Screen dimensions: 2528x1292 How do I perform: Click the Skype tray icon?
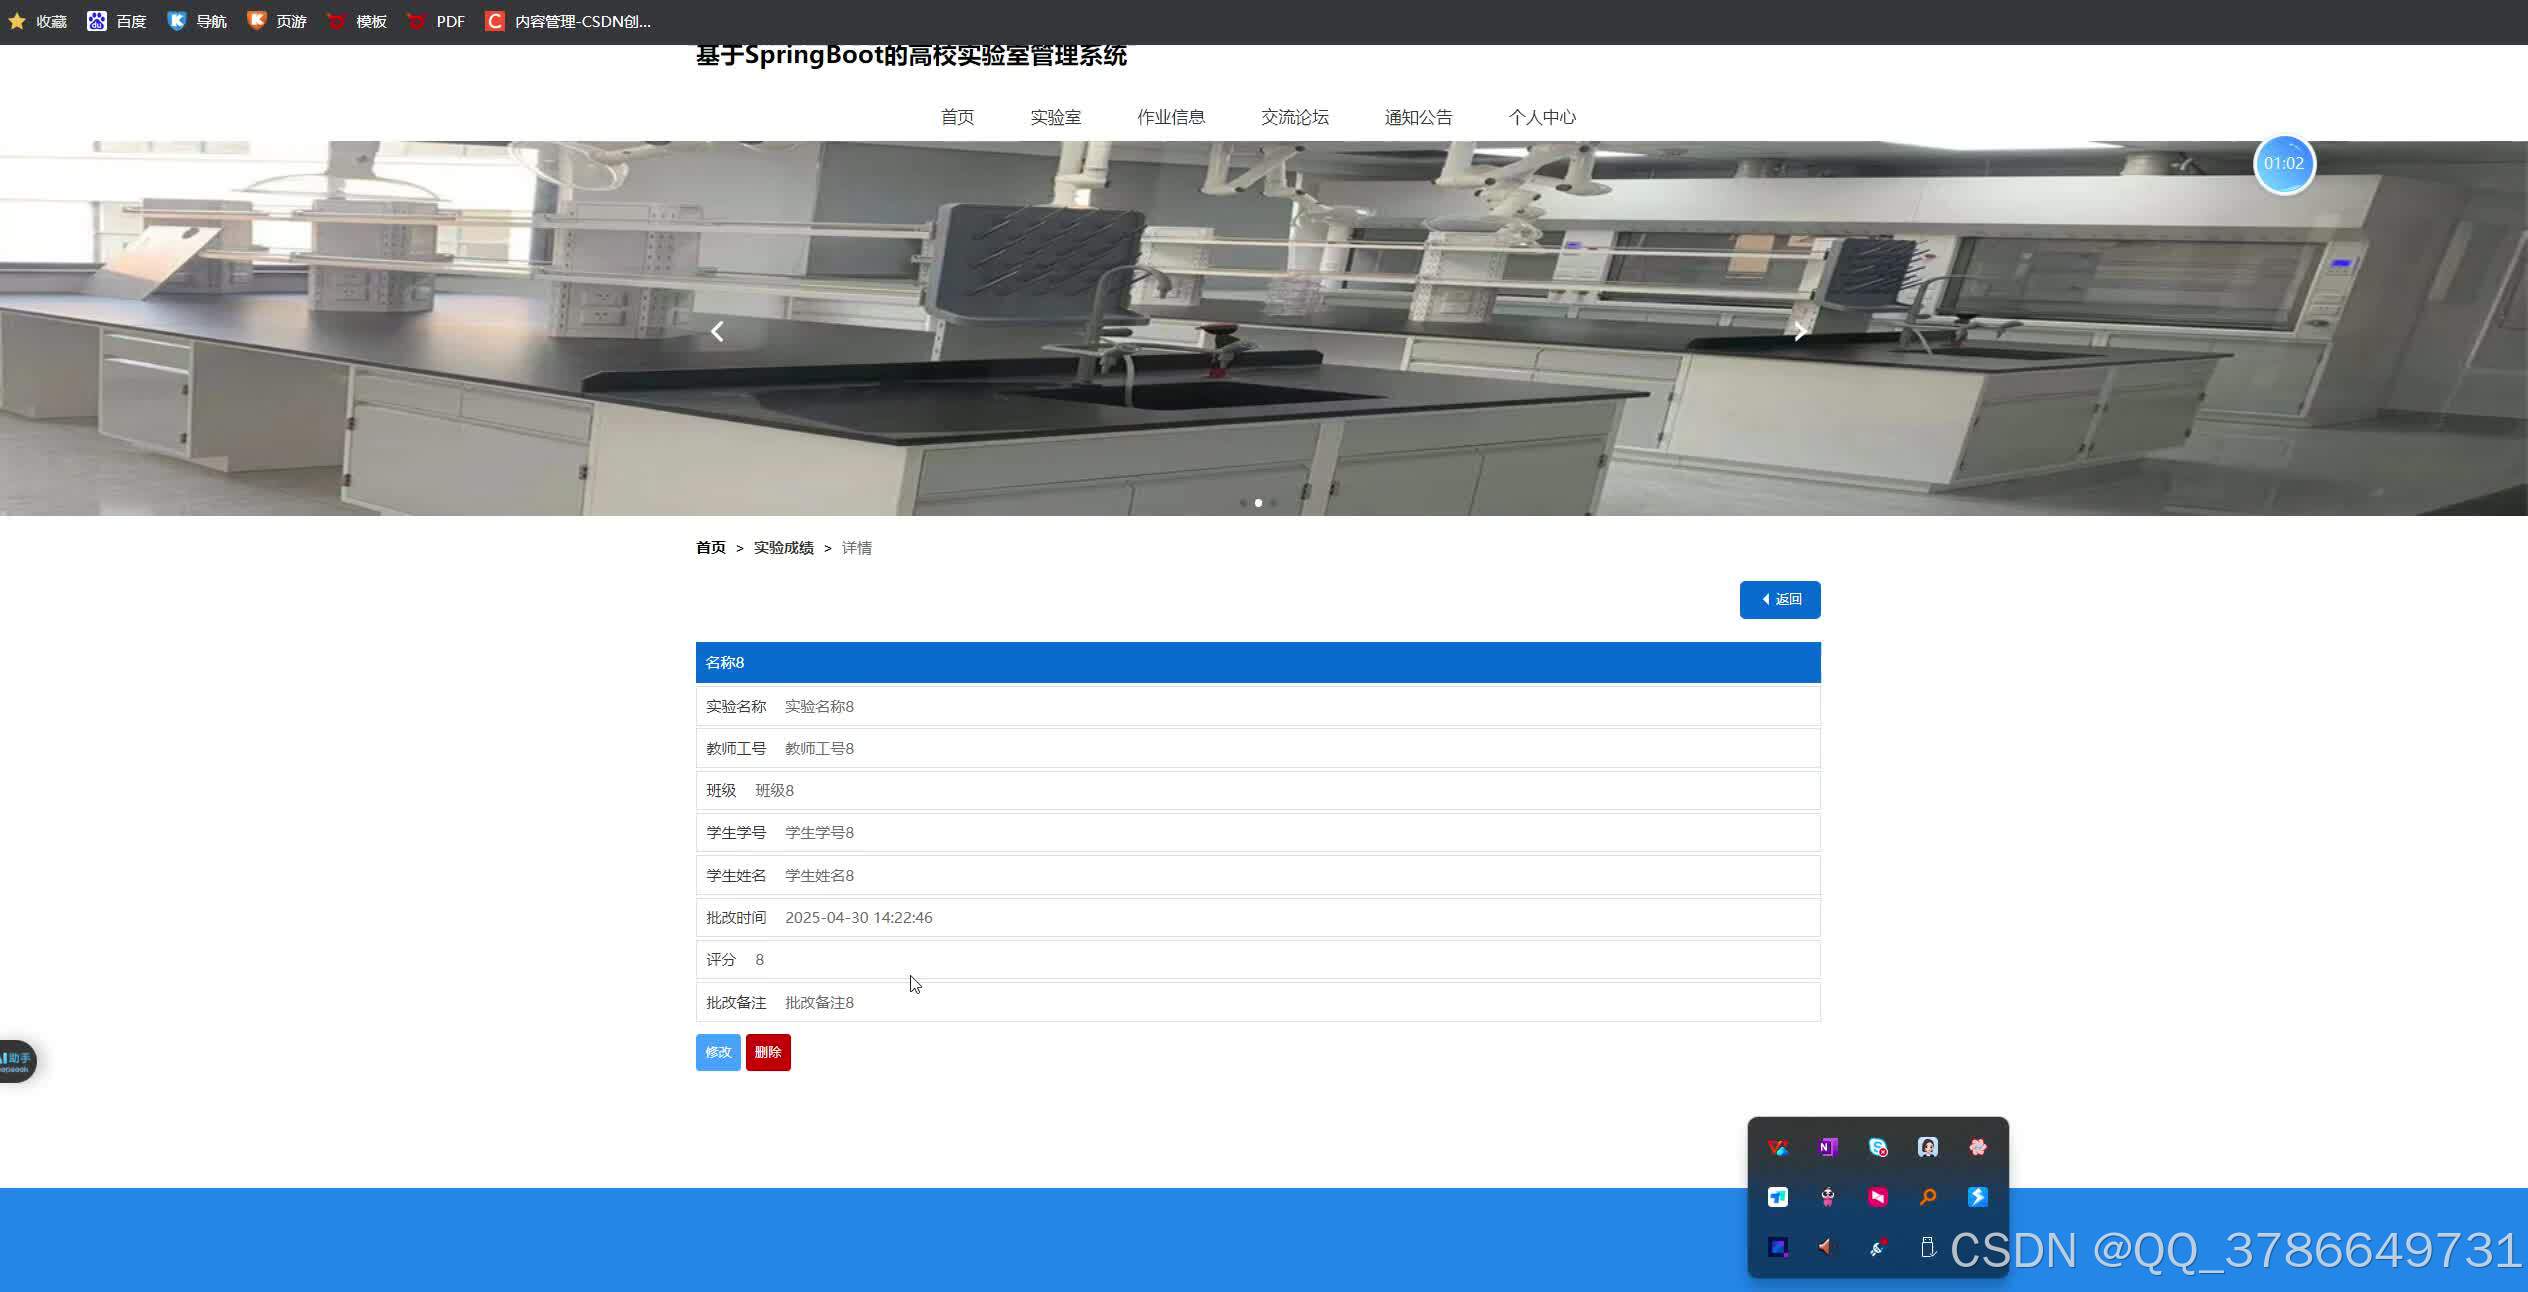tap(1877, 1147)
